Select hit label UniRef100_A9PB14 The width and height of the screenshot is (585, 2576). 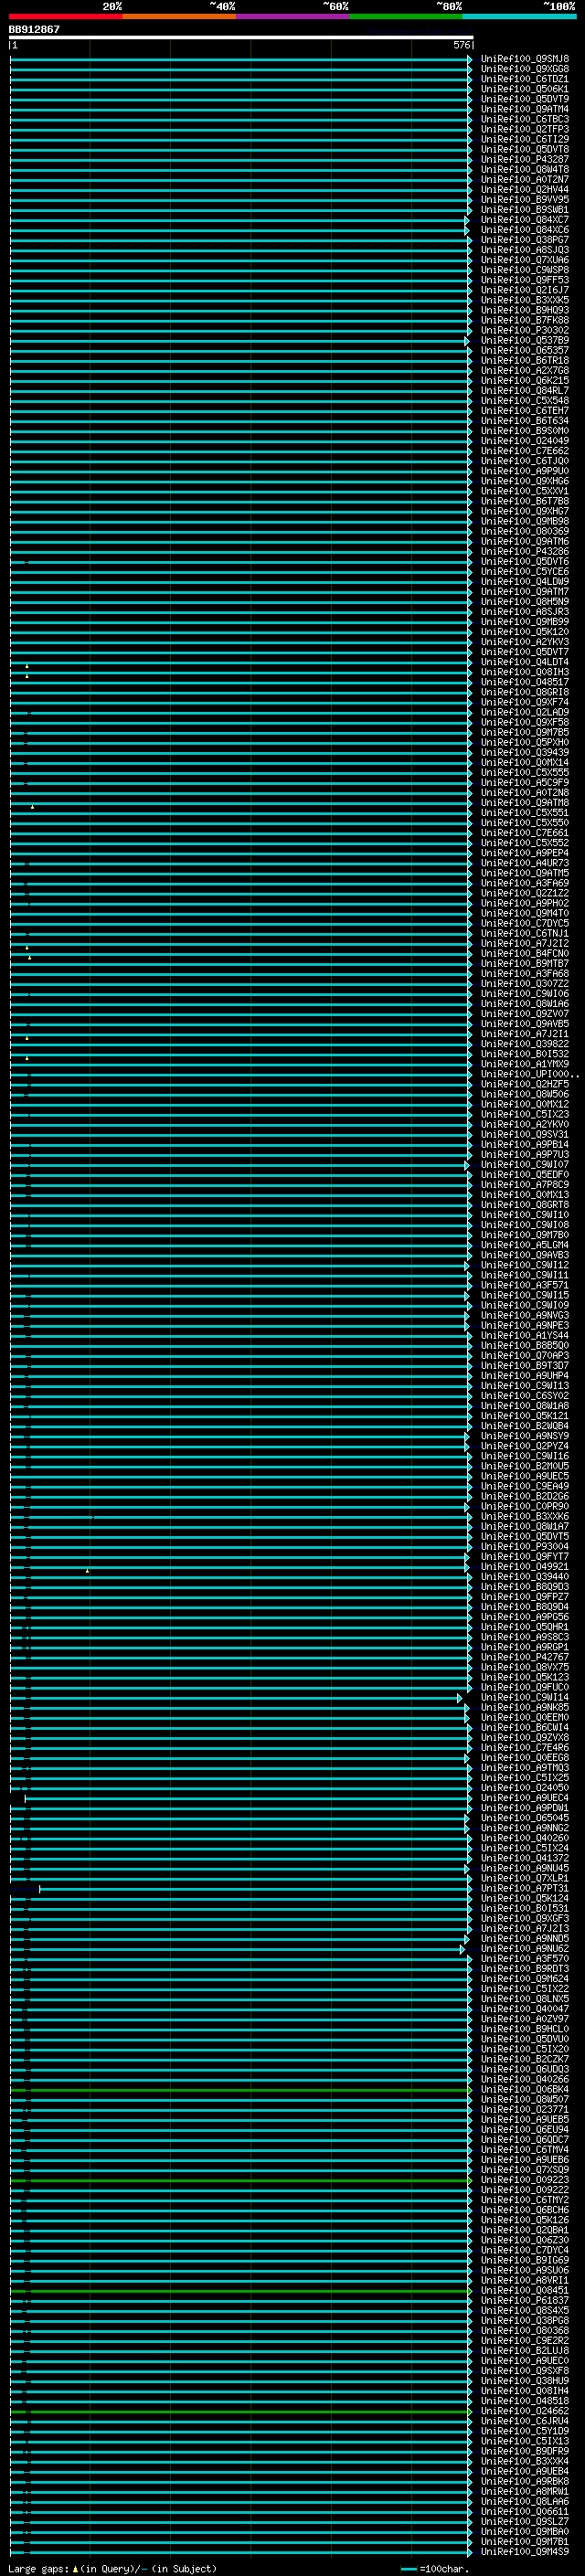pos(524,1145)
